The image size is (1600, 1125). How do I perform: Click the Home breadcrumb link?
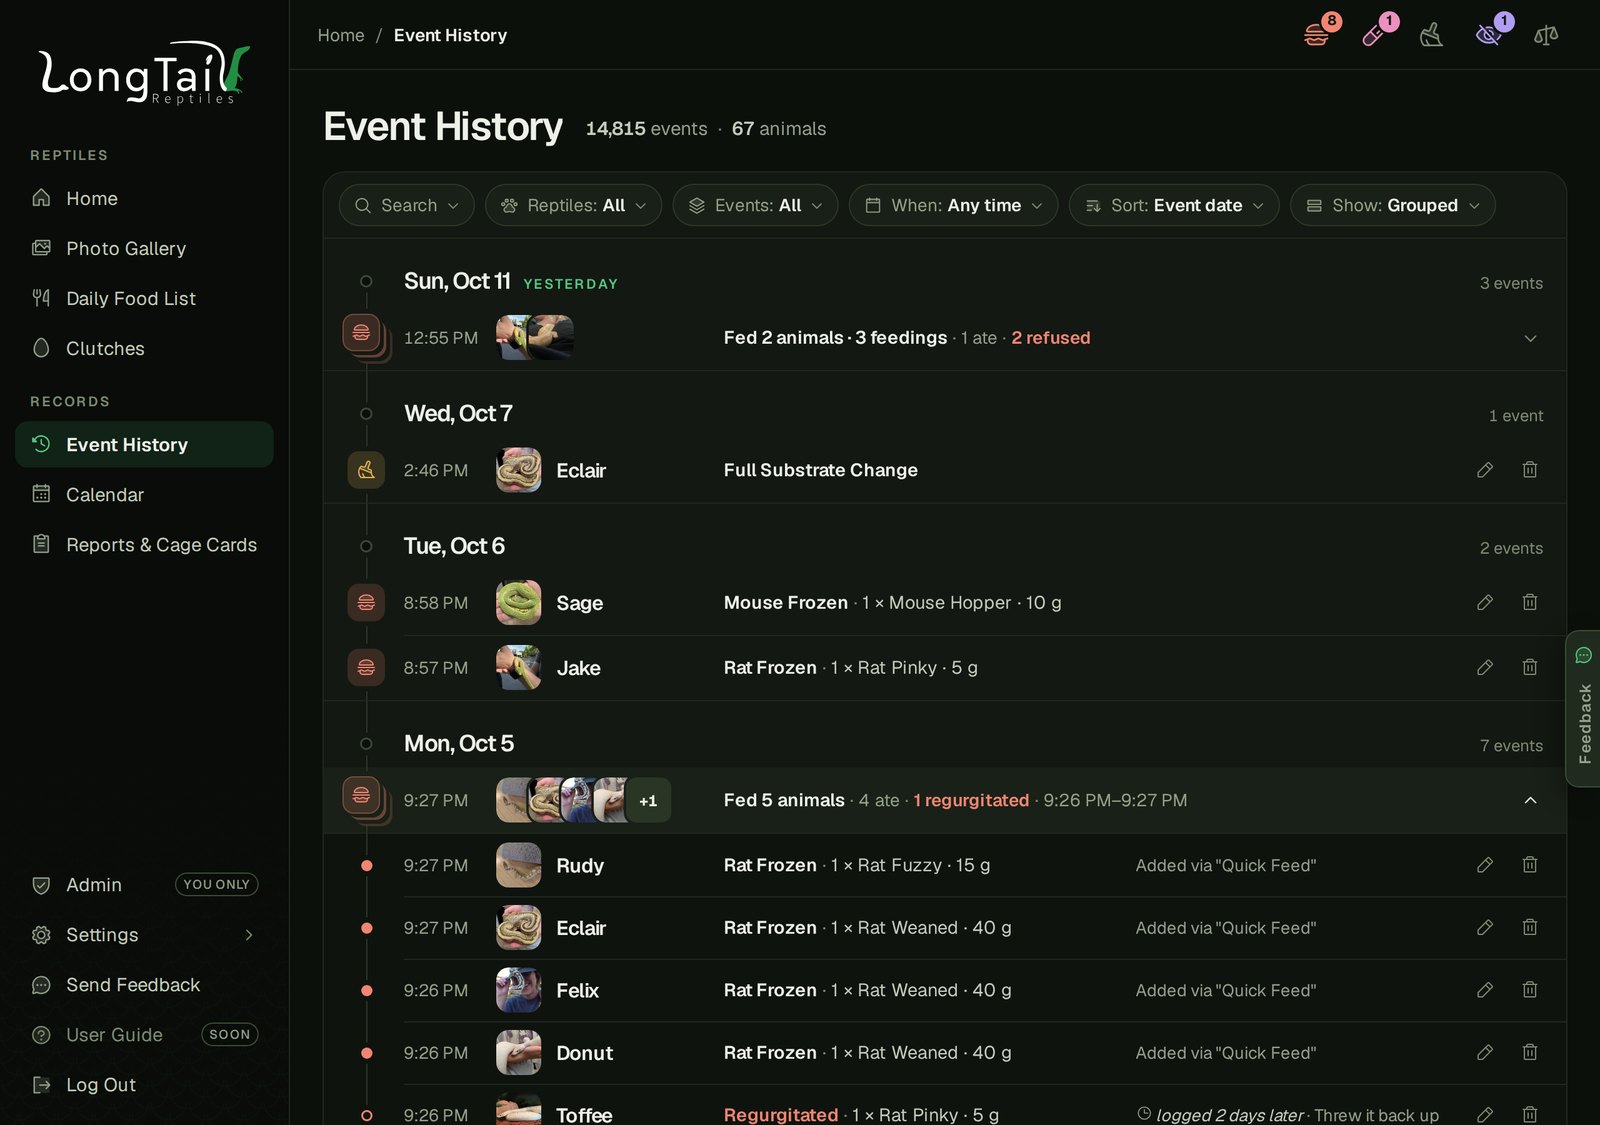coord(341,35)
